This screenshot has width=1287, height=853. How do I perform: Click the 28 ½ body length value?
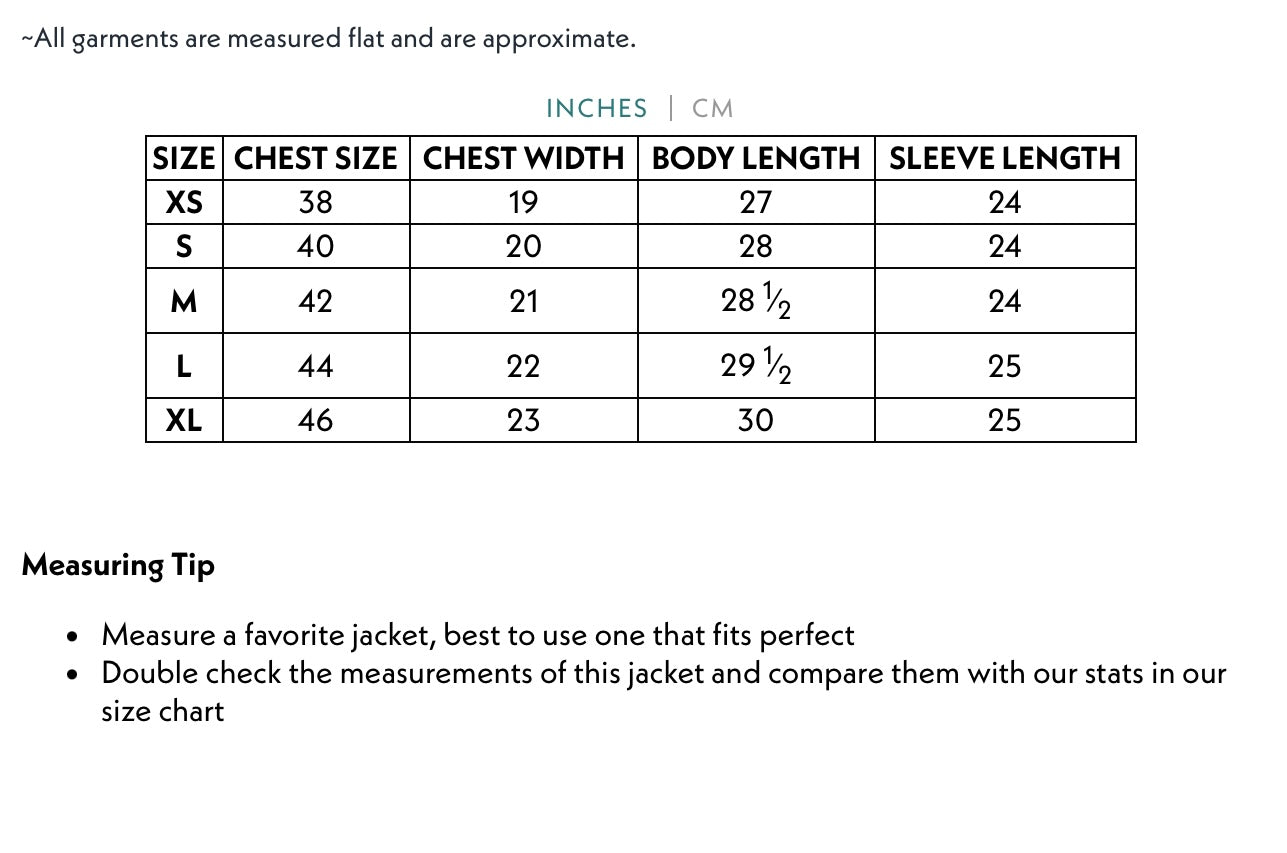[756, 301]
